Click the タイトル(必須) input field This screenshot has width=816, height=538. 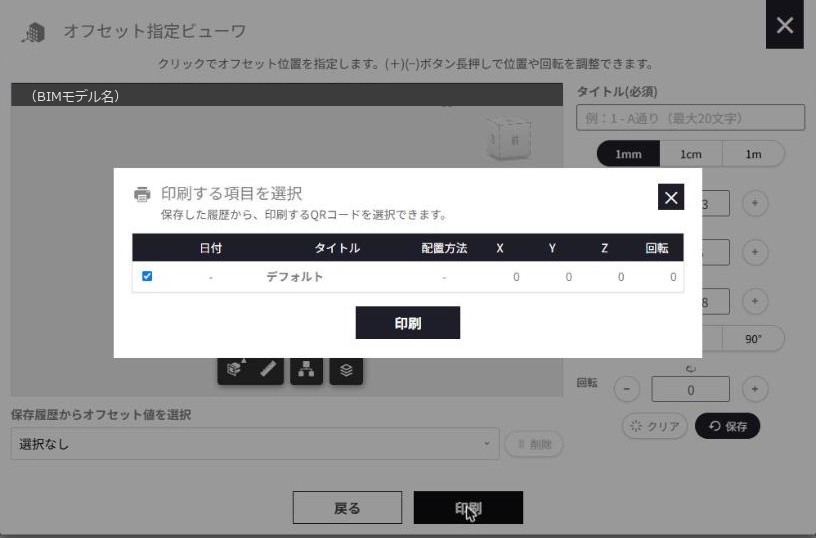pyautogui.click(x=690, y=118)
